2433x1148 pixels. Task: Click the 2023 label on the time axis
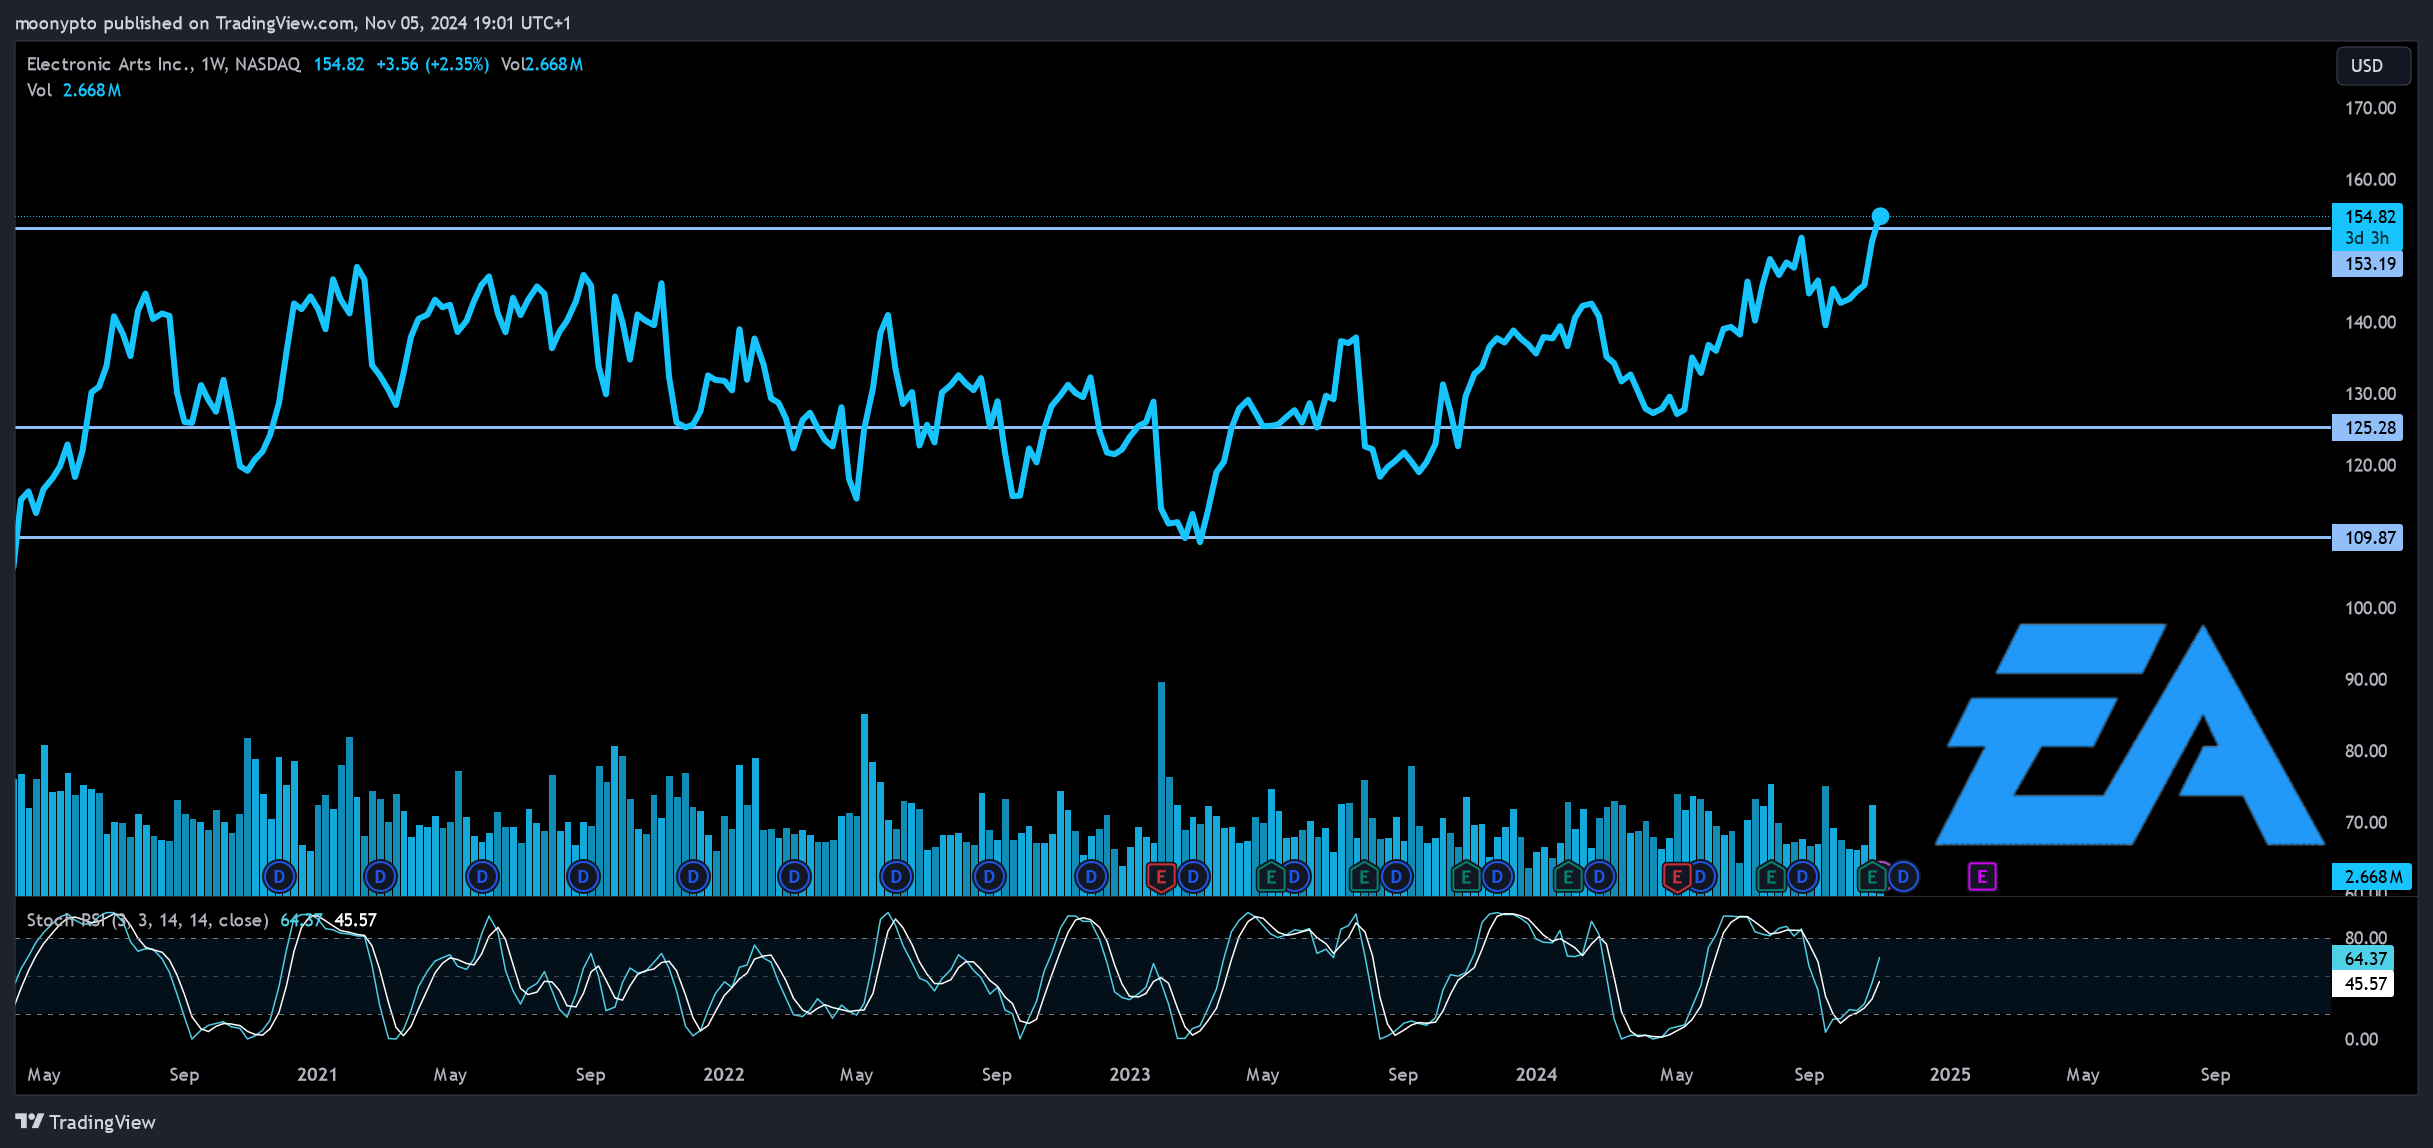click(x=1129, y=1074)
